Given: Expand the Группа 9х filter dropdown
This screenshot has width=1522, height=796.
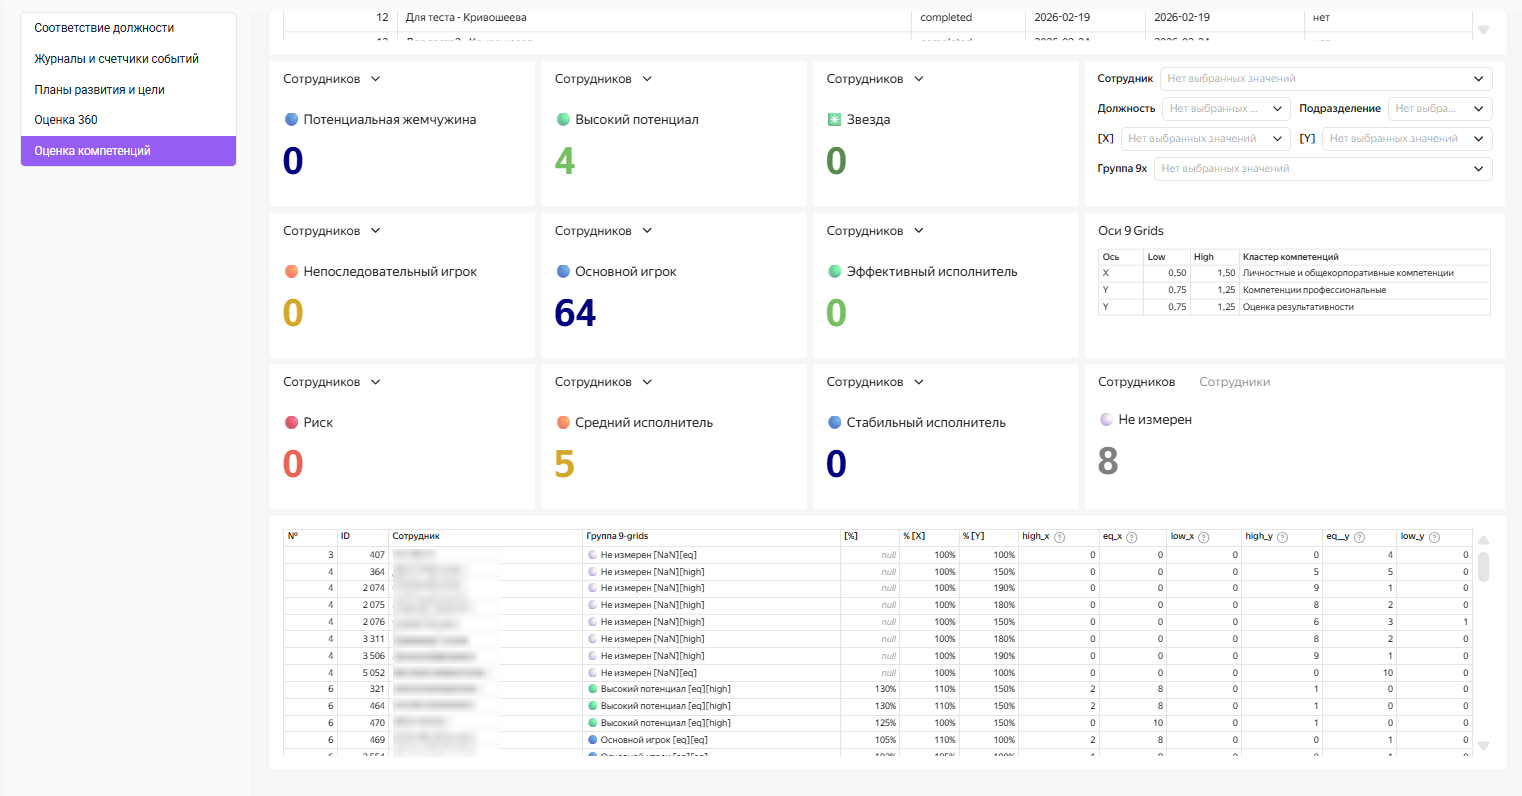Looking at the screenshot, I should [1322, 169].
